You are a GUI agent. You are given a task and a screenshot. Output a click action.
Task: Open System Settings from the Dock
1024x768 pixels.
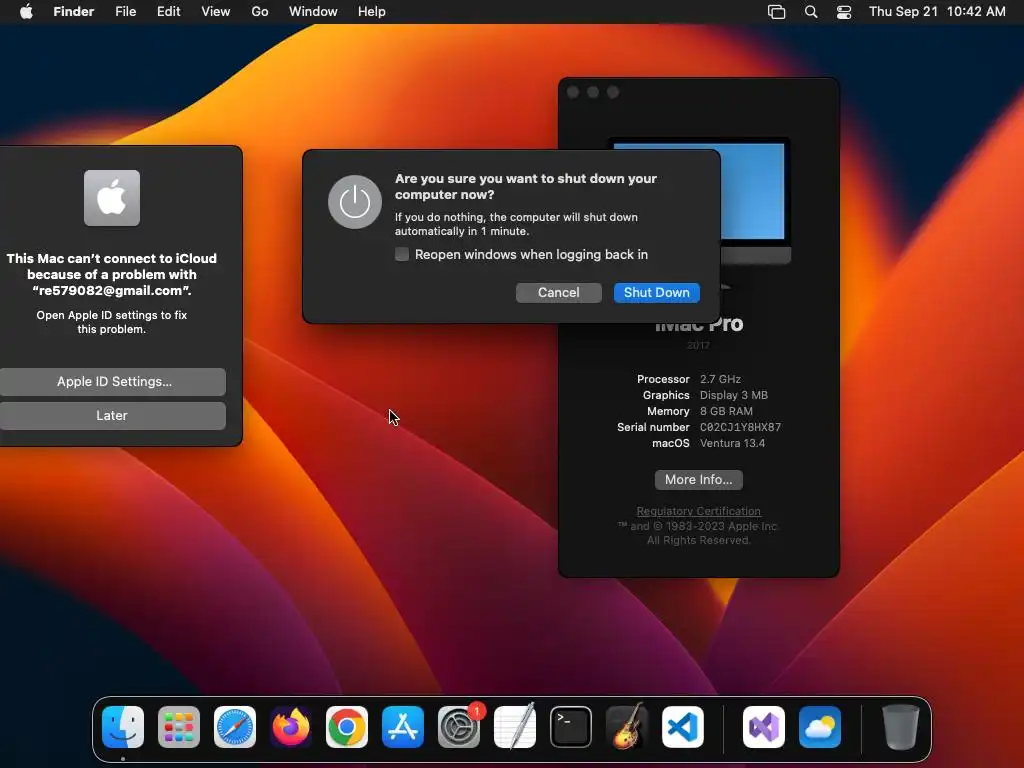(458, 727)
